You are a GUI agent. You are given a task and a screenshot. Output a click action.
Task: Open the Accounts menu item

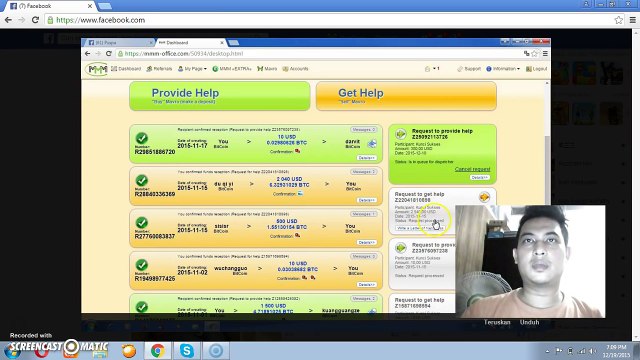point(296,69)
